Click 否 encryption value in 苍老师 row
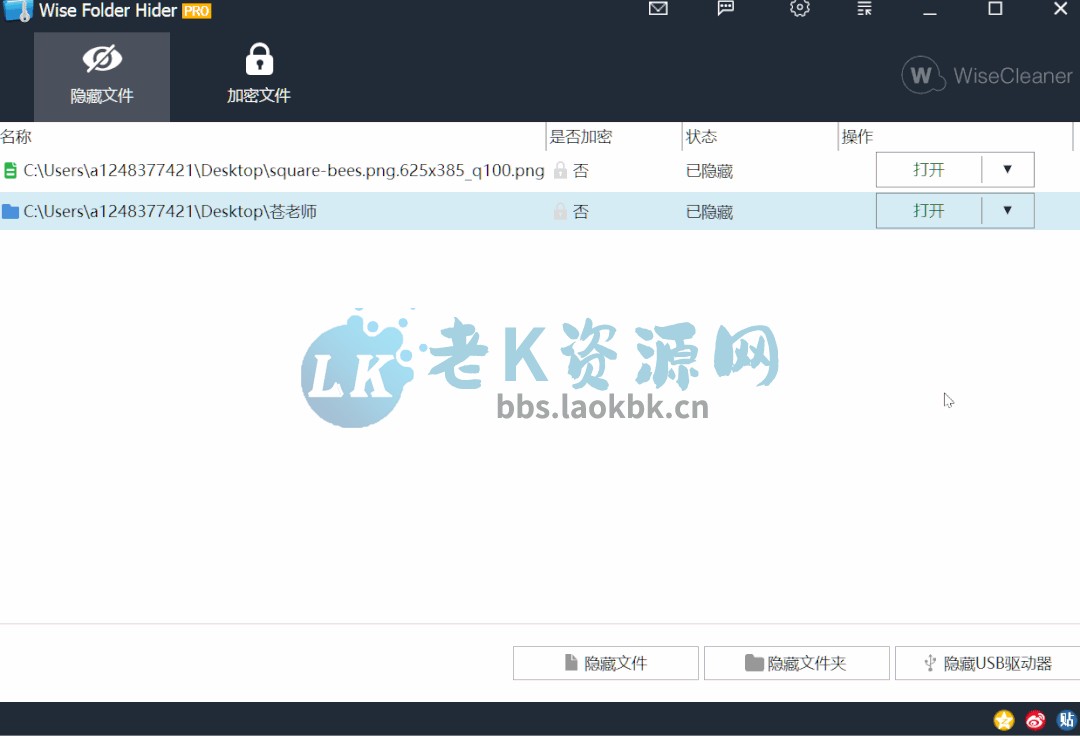The height and width of the screenshot is (736, 1080). coord(581,212)
